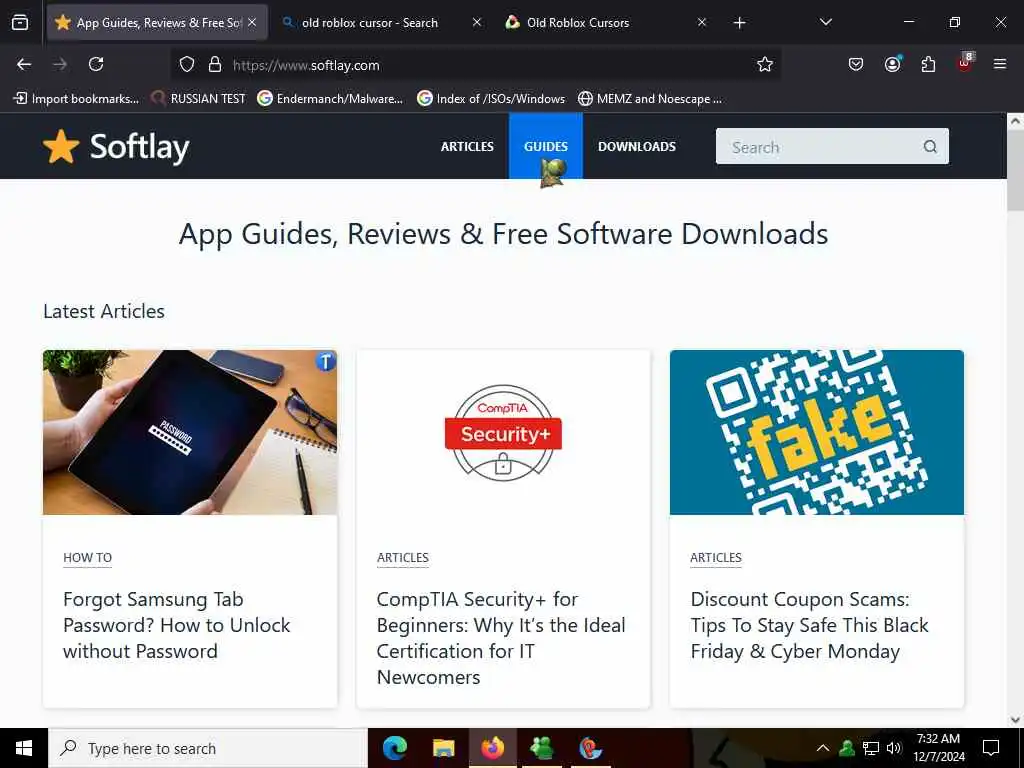Screen dimensions: 1024x768
Task: Open Forgot Samsung Tab Password article
Action: pos(176,625)
